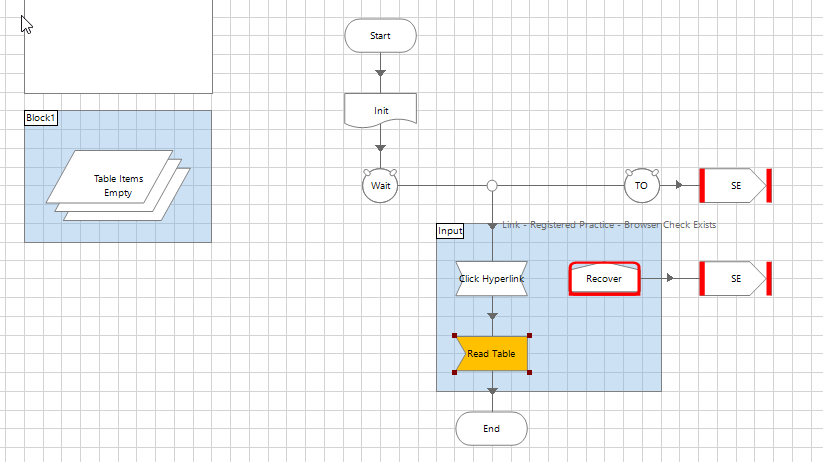Screen dimensions: 823x462
Task: Click the arrow from Recover to SE
Action: coord(670,278)
